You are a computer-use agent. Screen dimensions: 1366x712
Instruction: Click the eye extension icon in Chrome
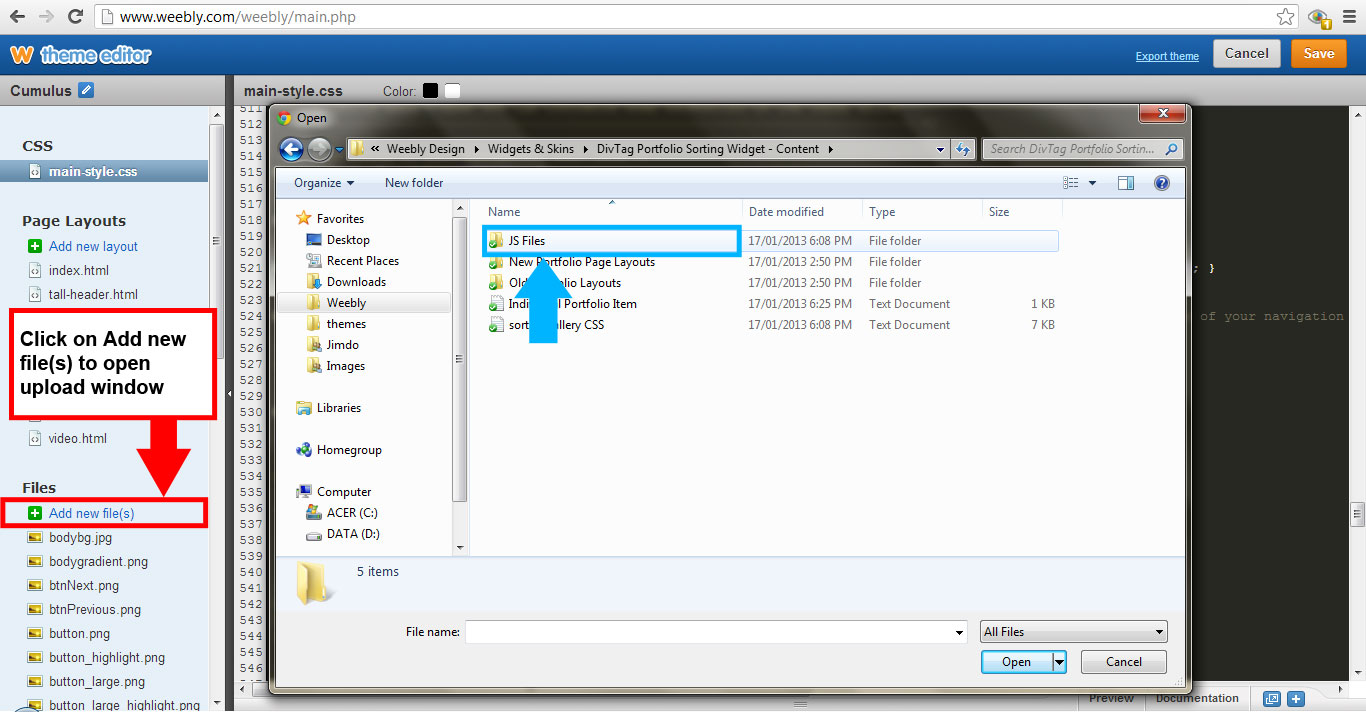pos(1318,17)
